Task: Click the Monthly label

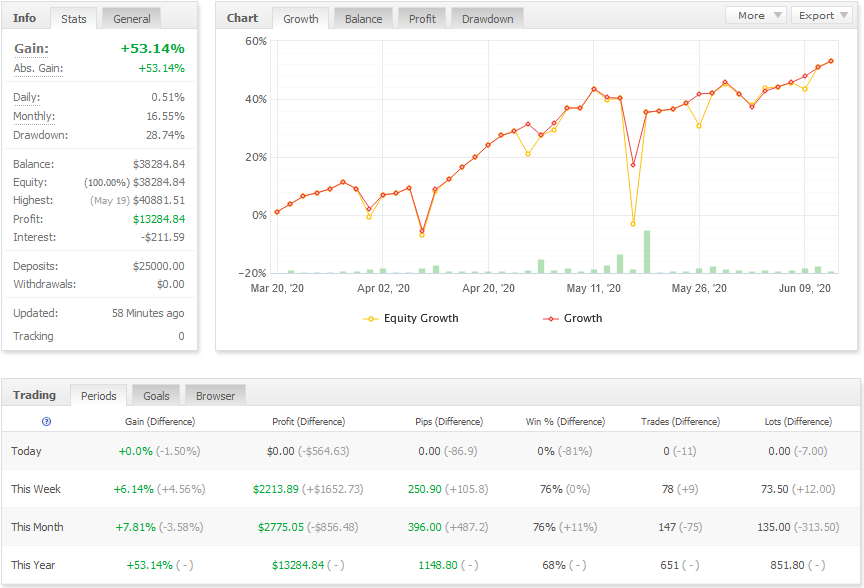Action: [34, 116]
